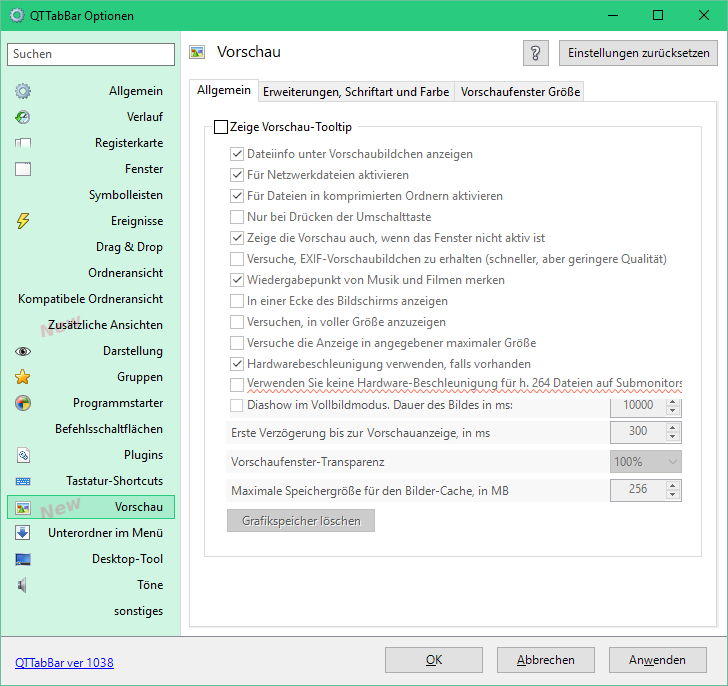Click the Verlauf history icon
Viewport: 728px width, 686px height.
click(x=23, y=117)
